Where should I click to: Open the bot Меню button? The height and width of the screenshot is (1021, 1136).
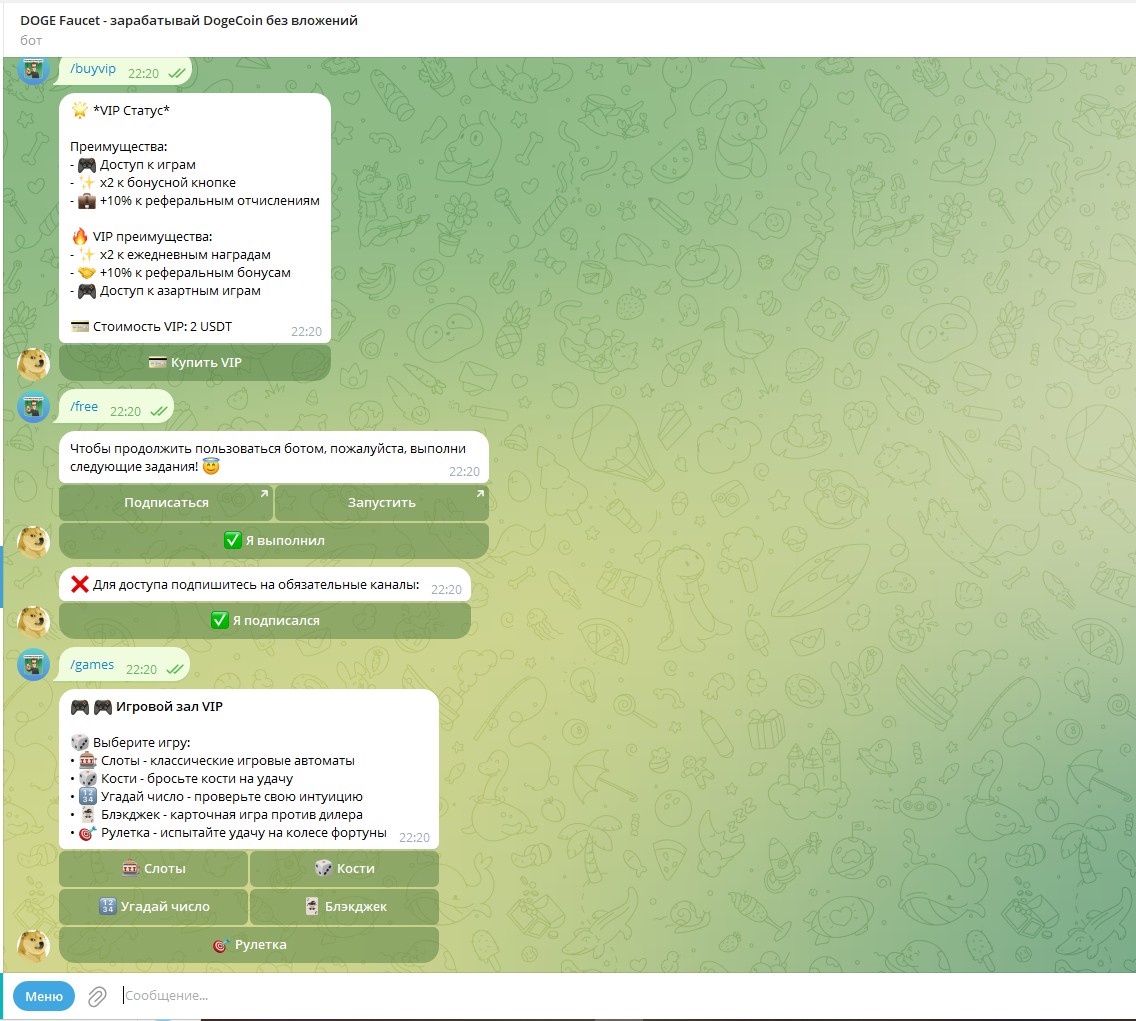(44, 996)
